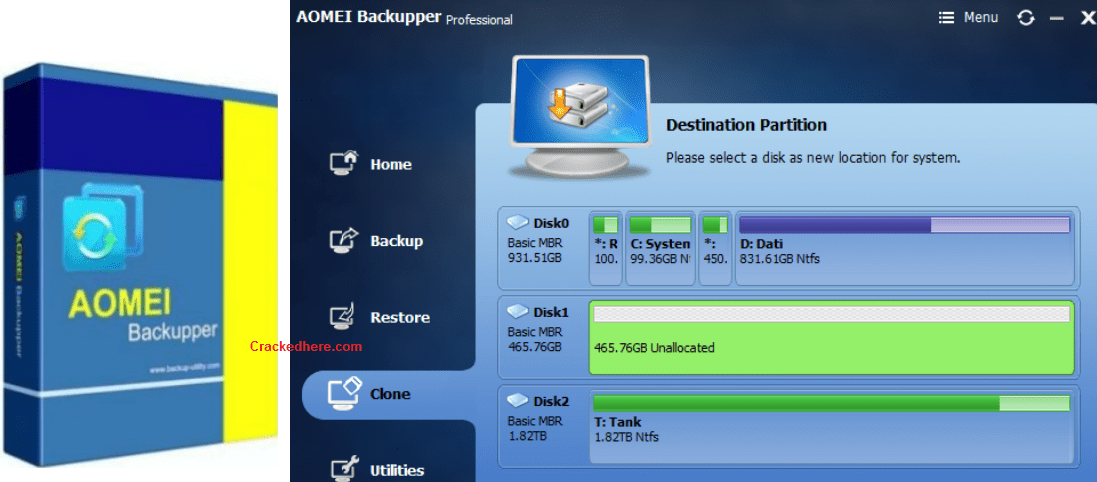
Task: Choose the 465.76GB Unallocated space
Action: click(x=831, y=338)
